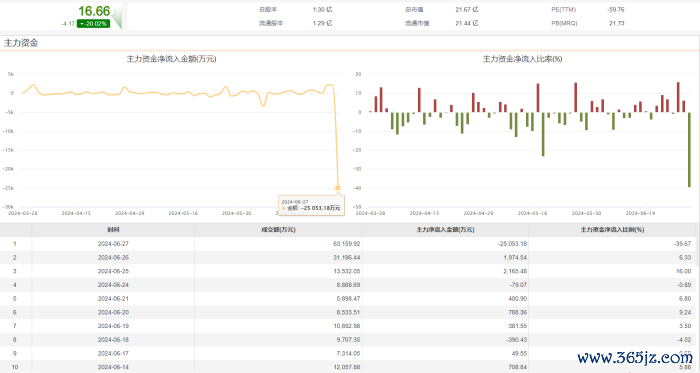
Task: Select the 2024-06-24 date cell
Action: [x=113, y=285]
